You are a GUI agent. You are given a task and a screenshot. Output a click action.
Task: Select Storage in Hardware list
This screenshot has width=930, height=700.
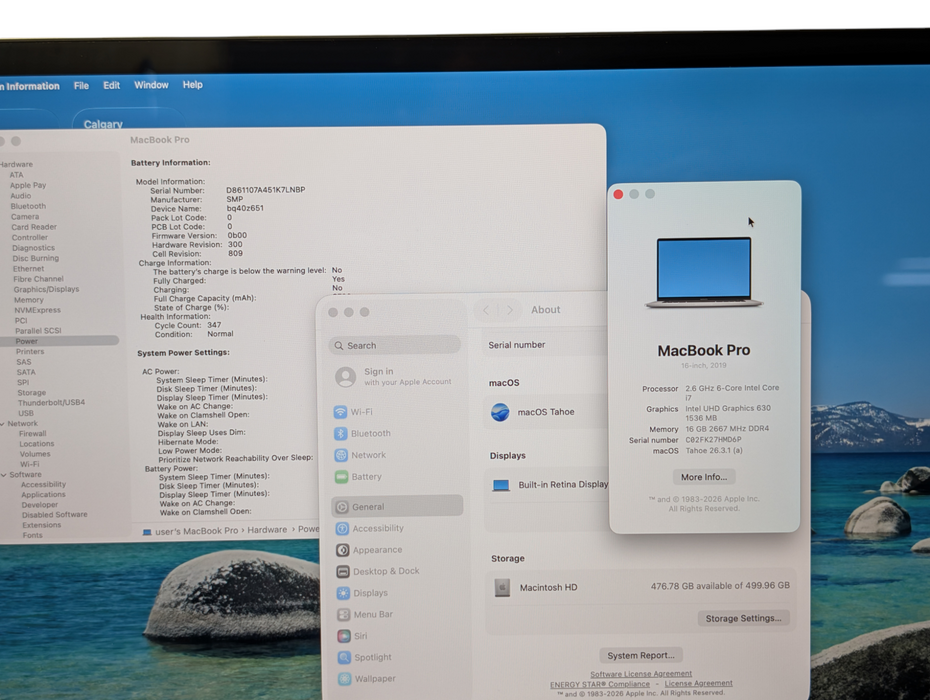(x=31, y=393)
